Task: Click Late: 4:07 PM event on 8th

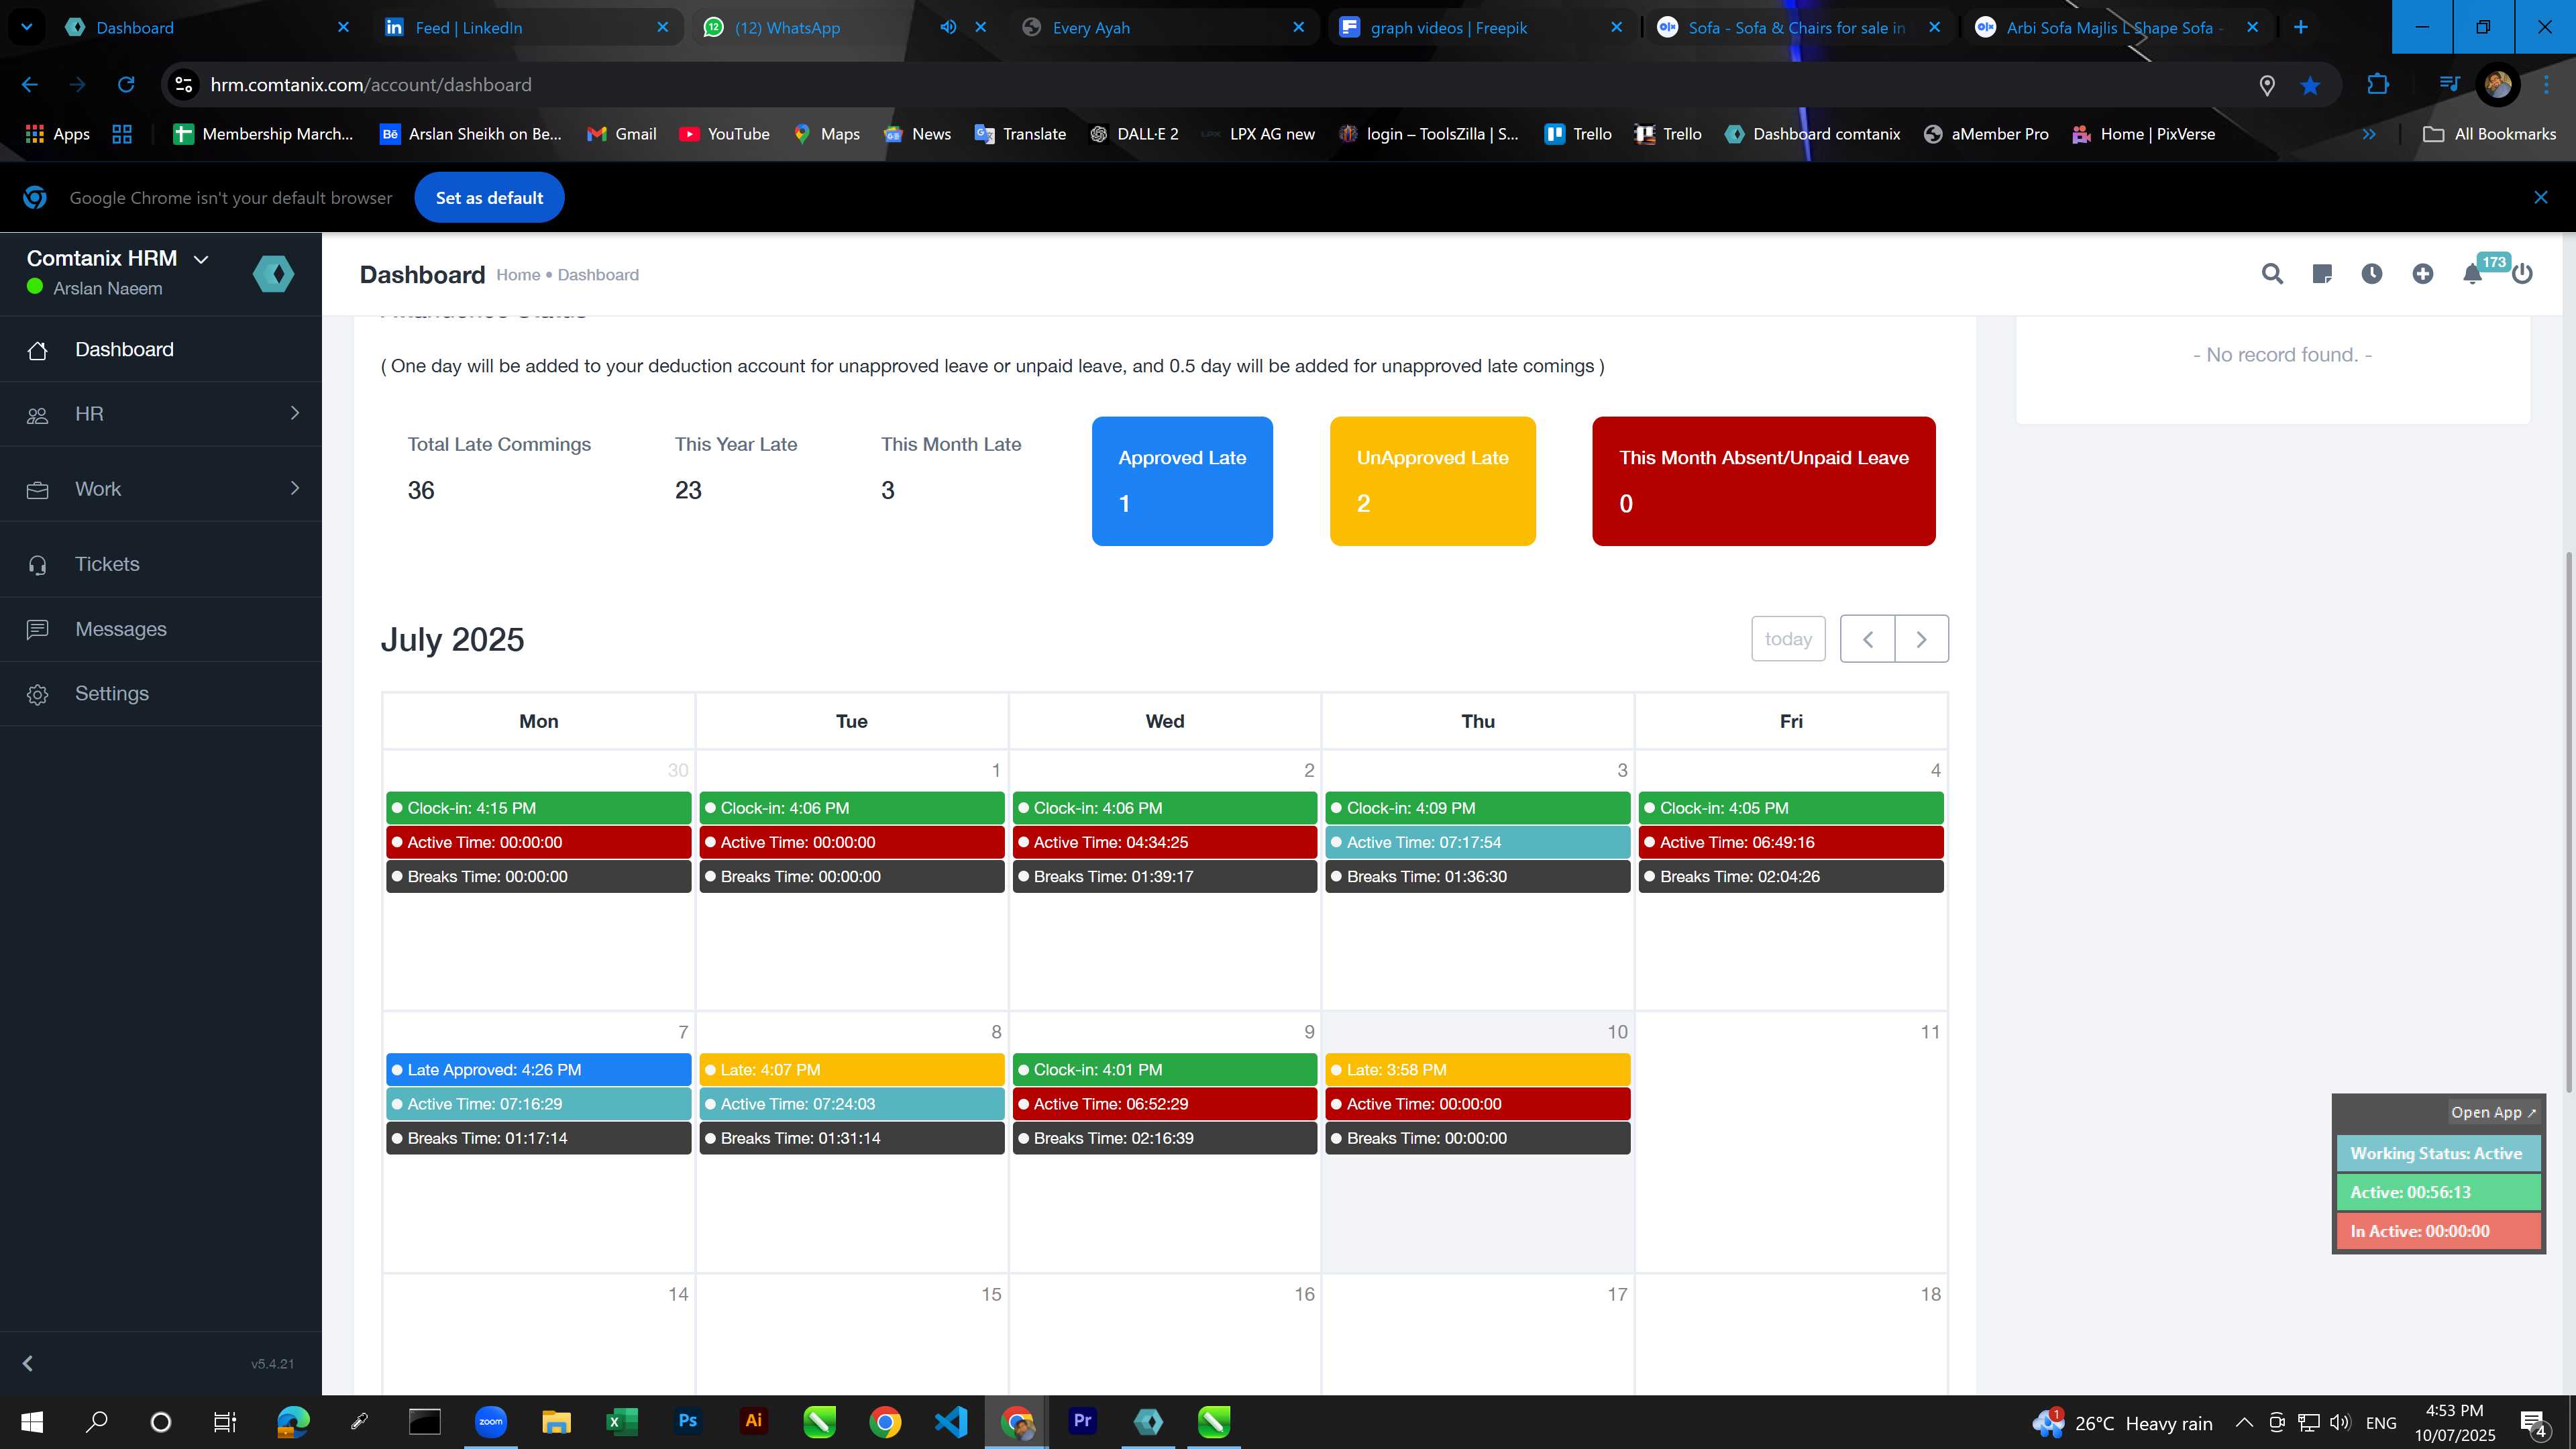Action: [852, 1070]
